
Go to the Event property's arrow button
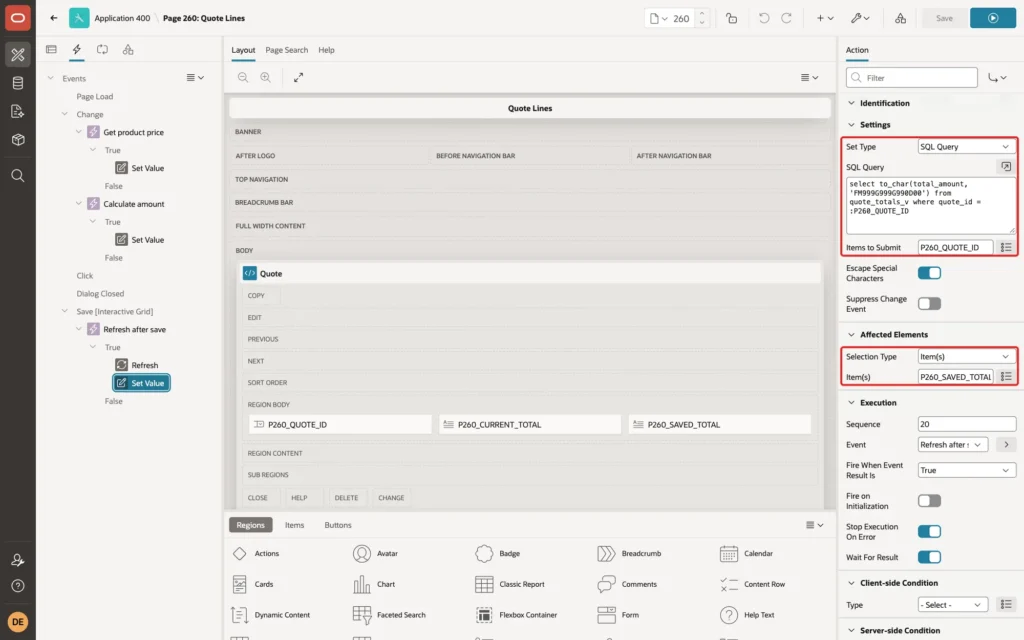click(1006, 445)
